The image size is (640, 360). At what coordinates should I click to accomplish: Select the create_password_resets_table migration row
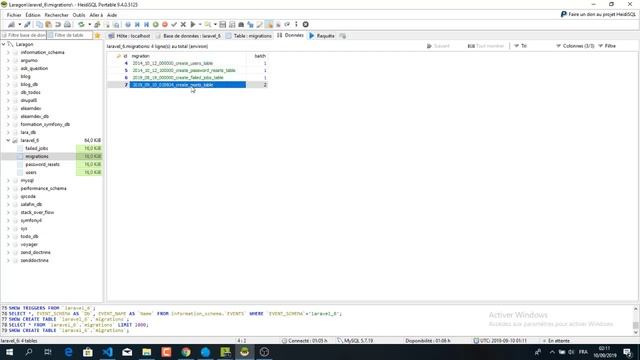tap(188, 71)
